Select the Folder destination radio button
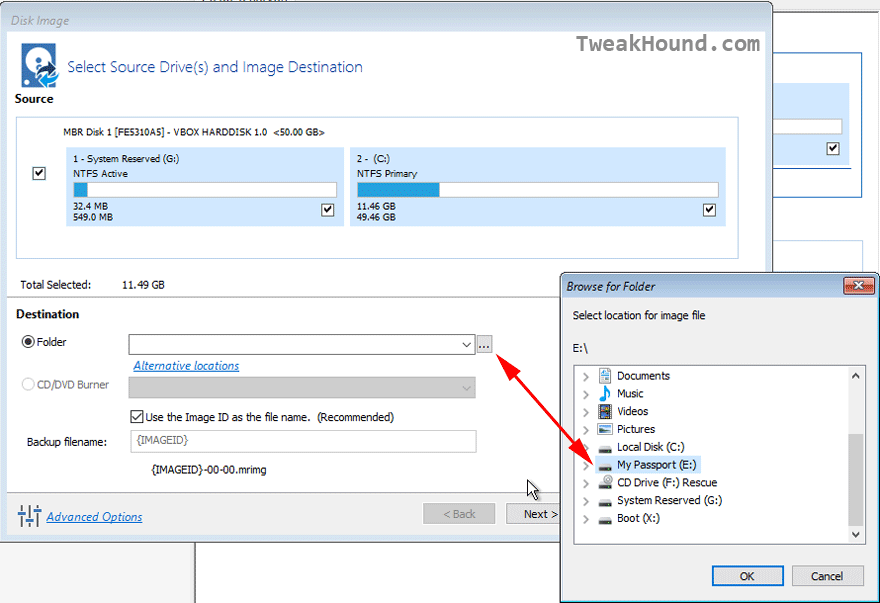Screen dimensions: 880x603 28,341
